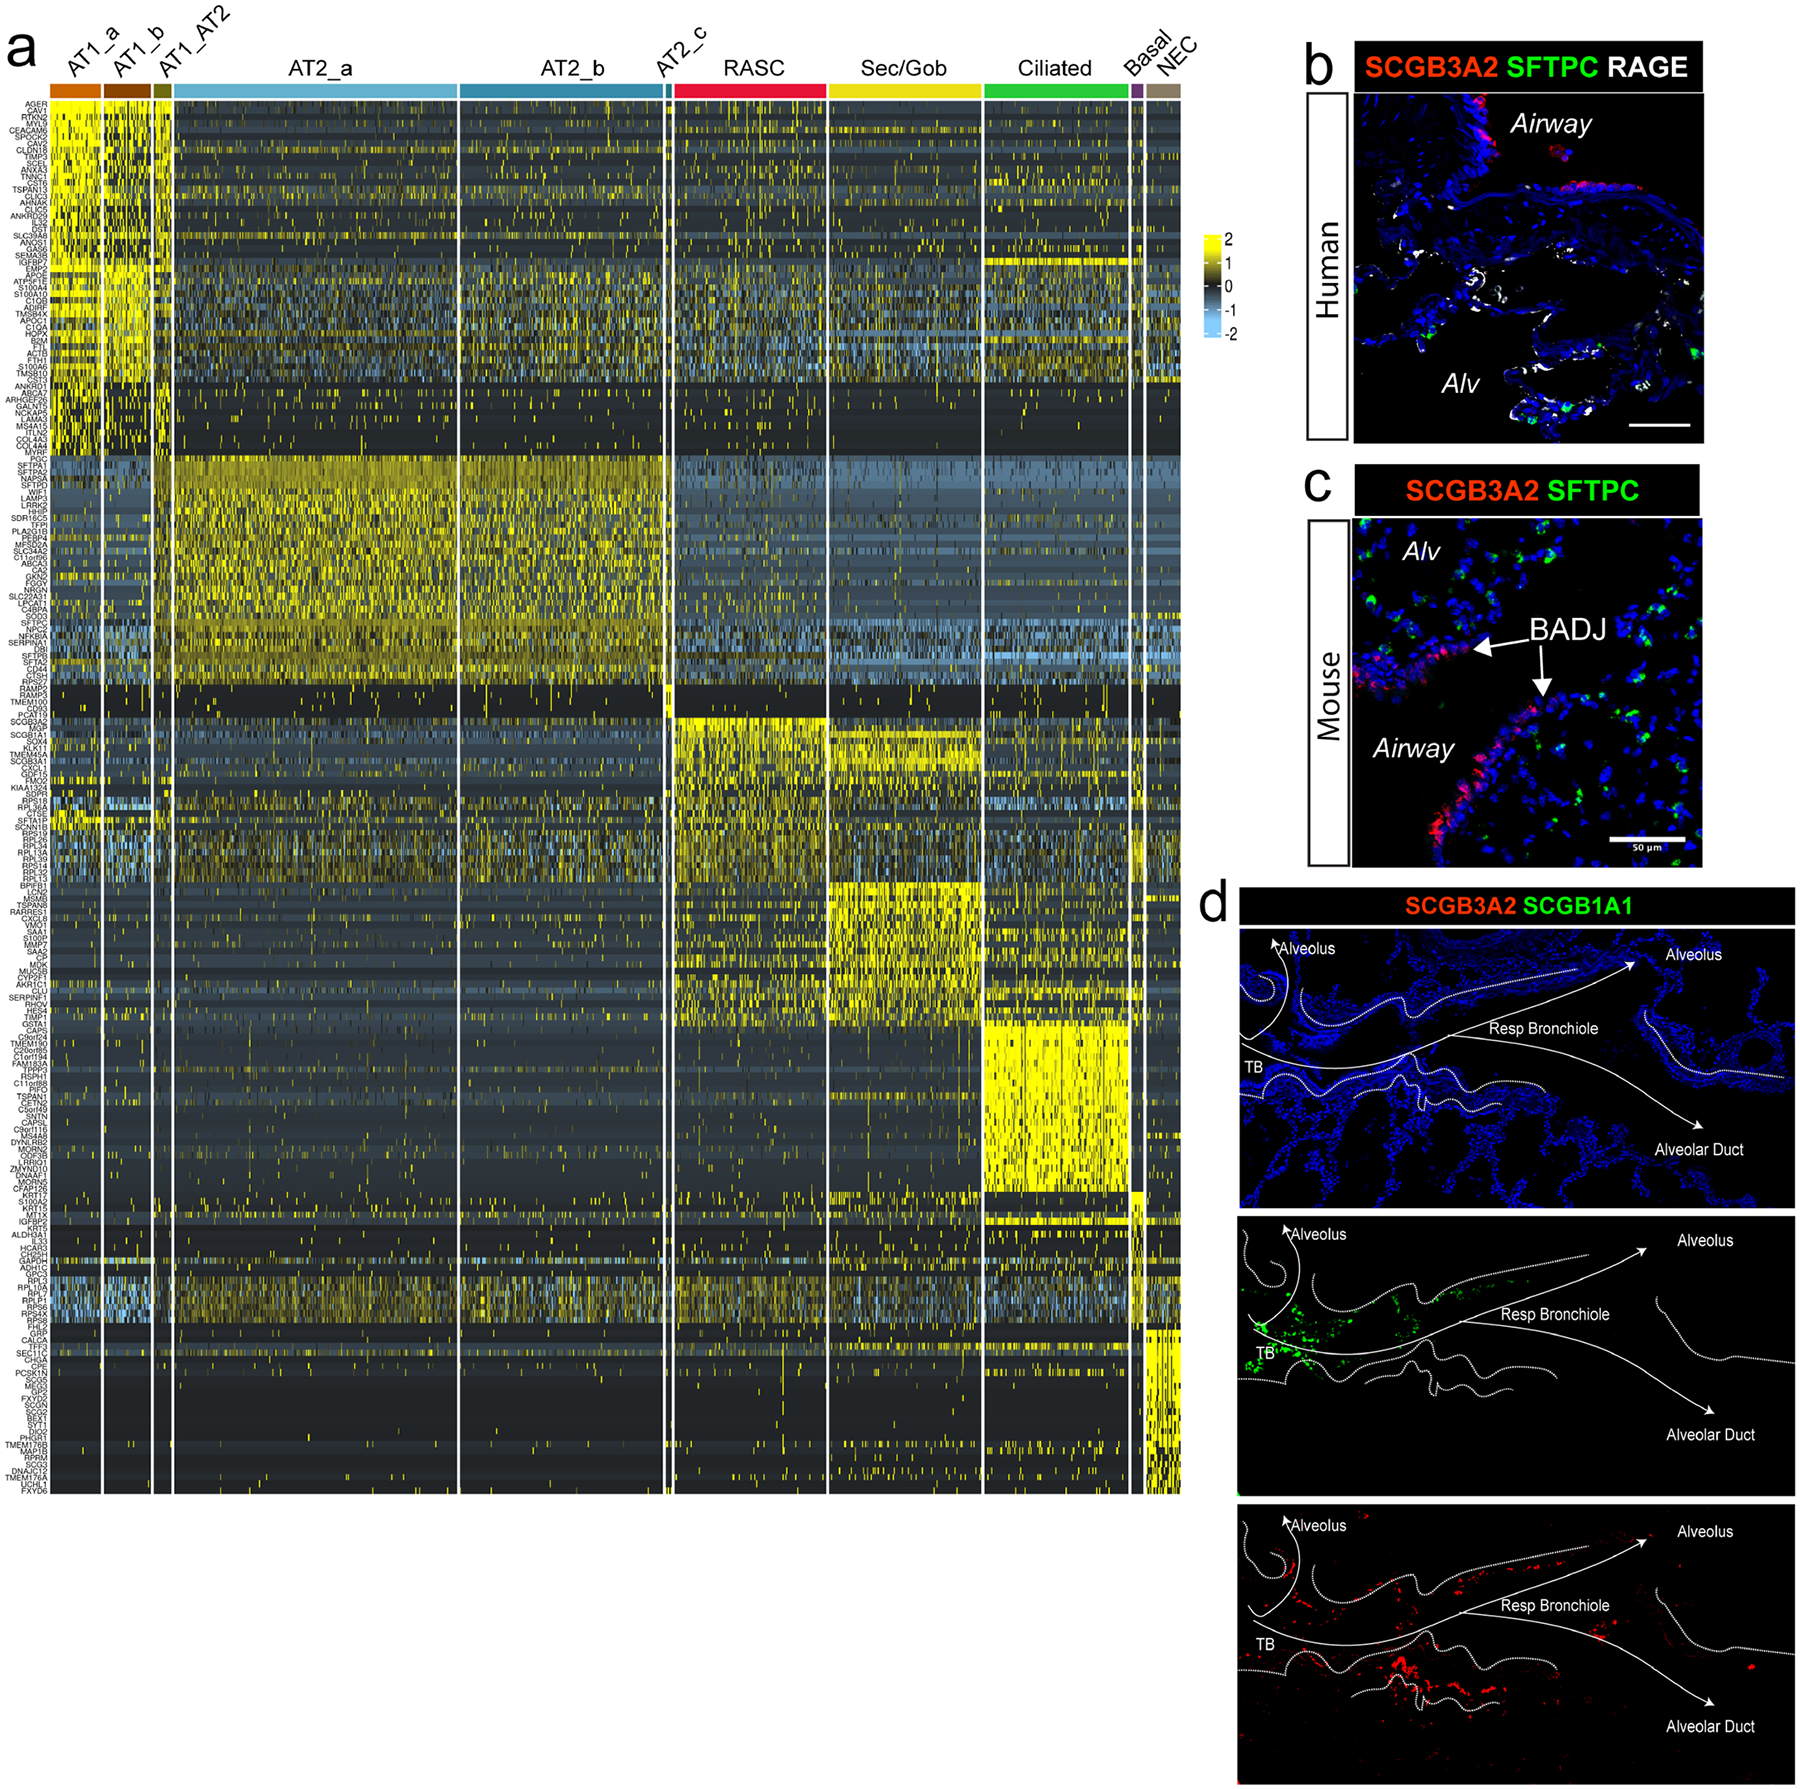This screenshot has width=1800, height=1789.
Task: Click the scale bar in the Human image
Action: (1659, 424)
